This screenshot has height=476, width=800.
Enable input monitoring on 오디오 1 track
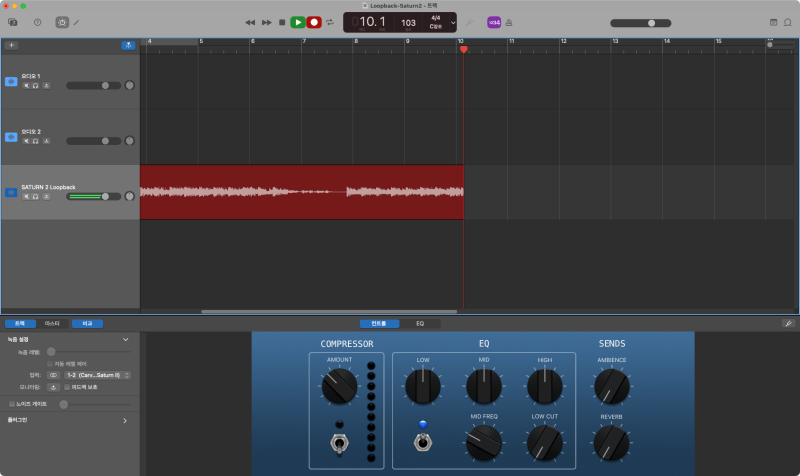46,86
